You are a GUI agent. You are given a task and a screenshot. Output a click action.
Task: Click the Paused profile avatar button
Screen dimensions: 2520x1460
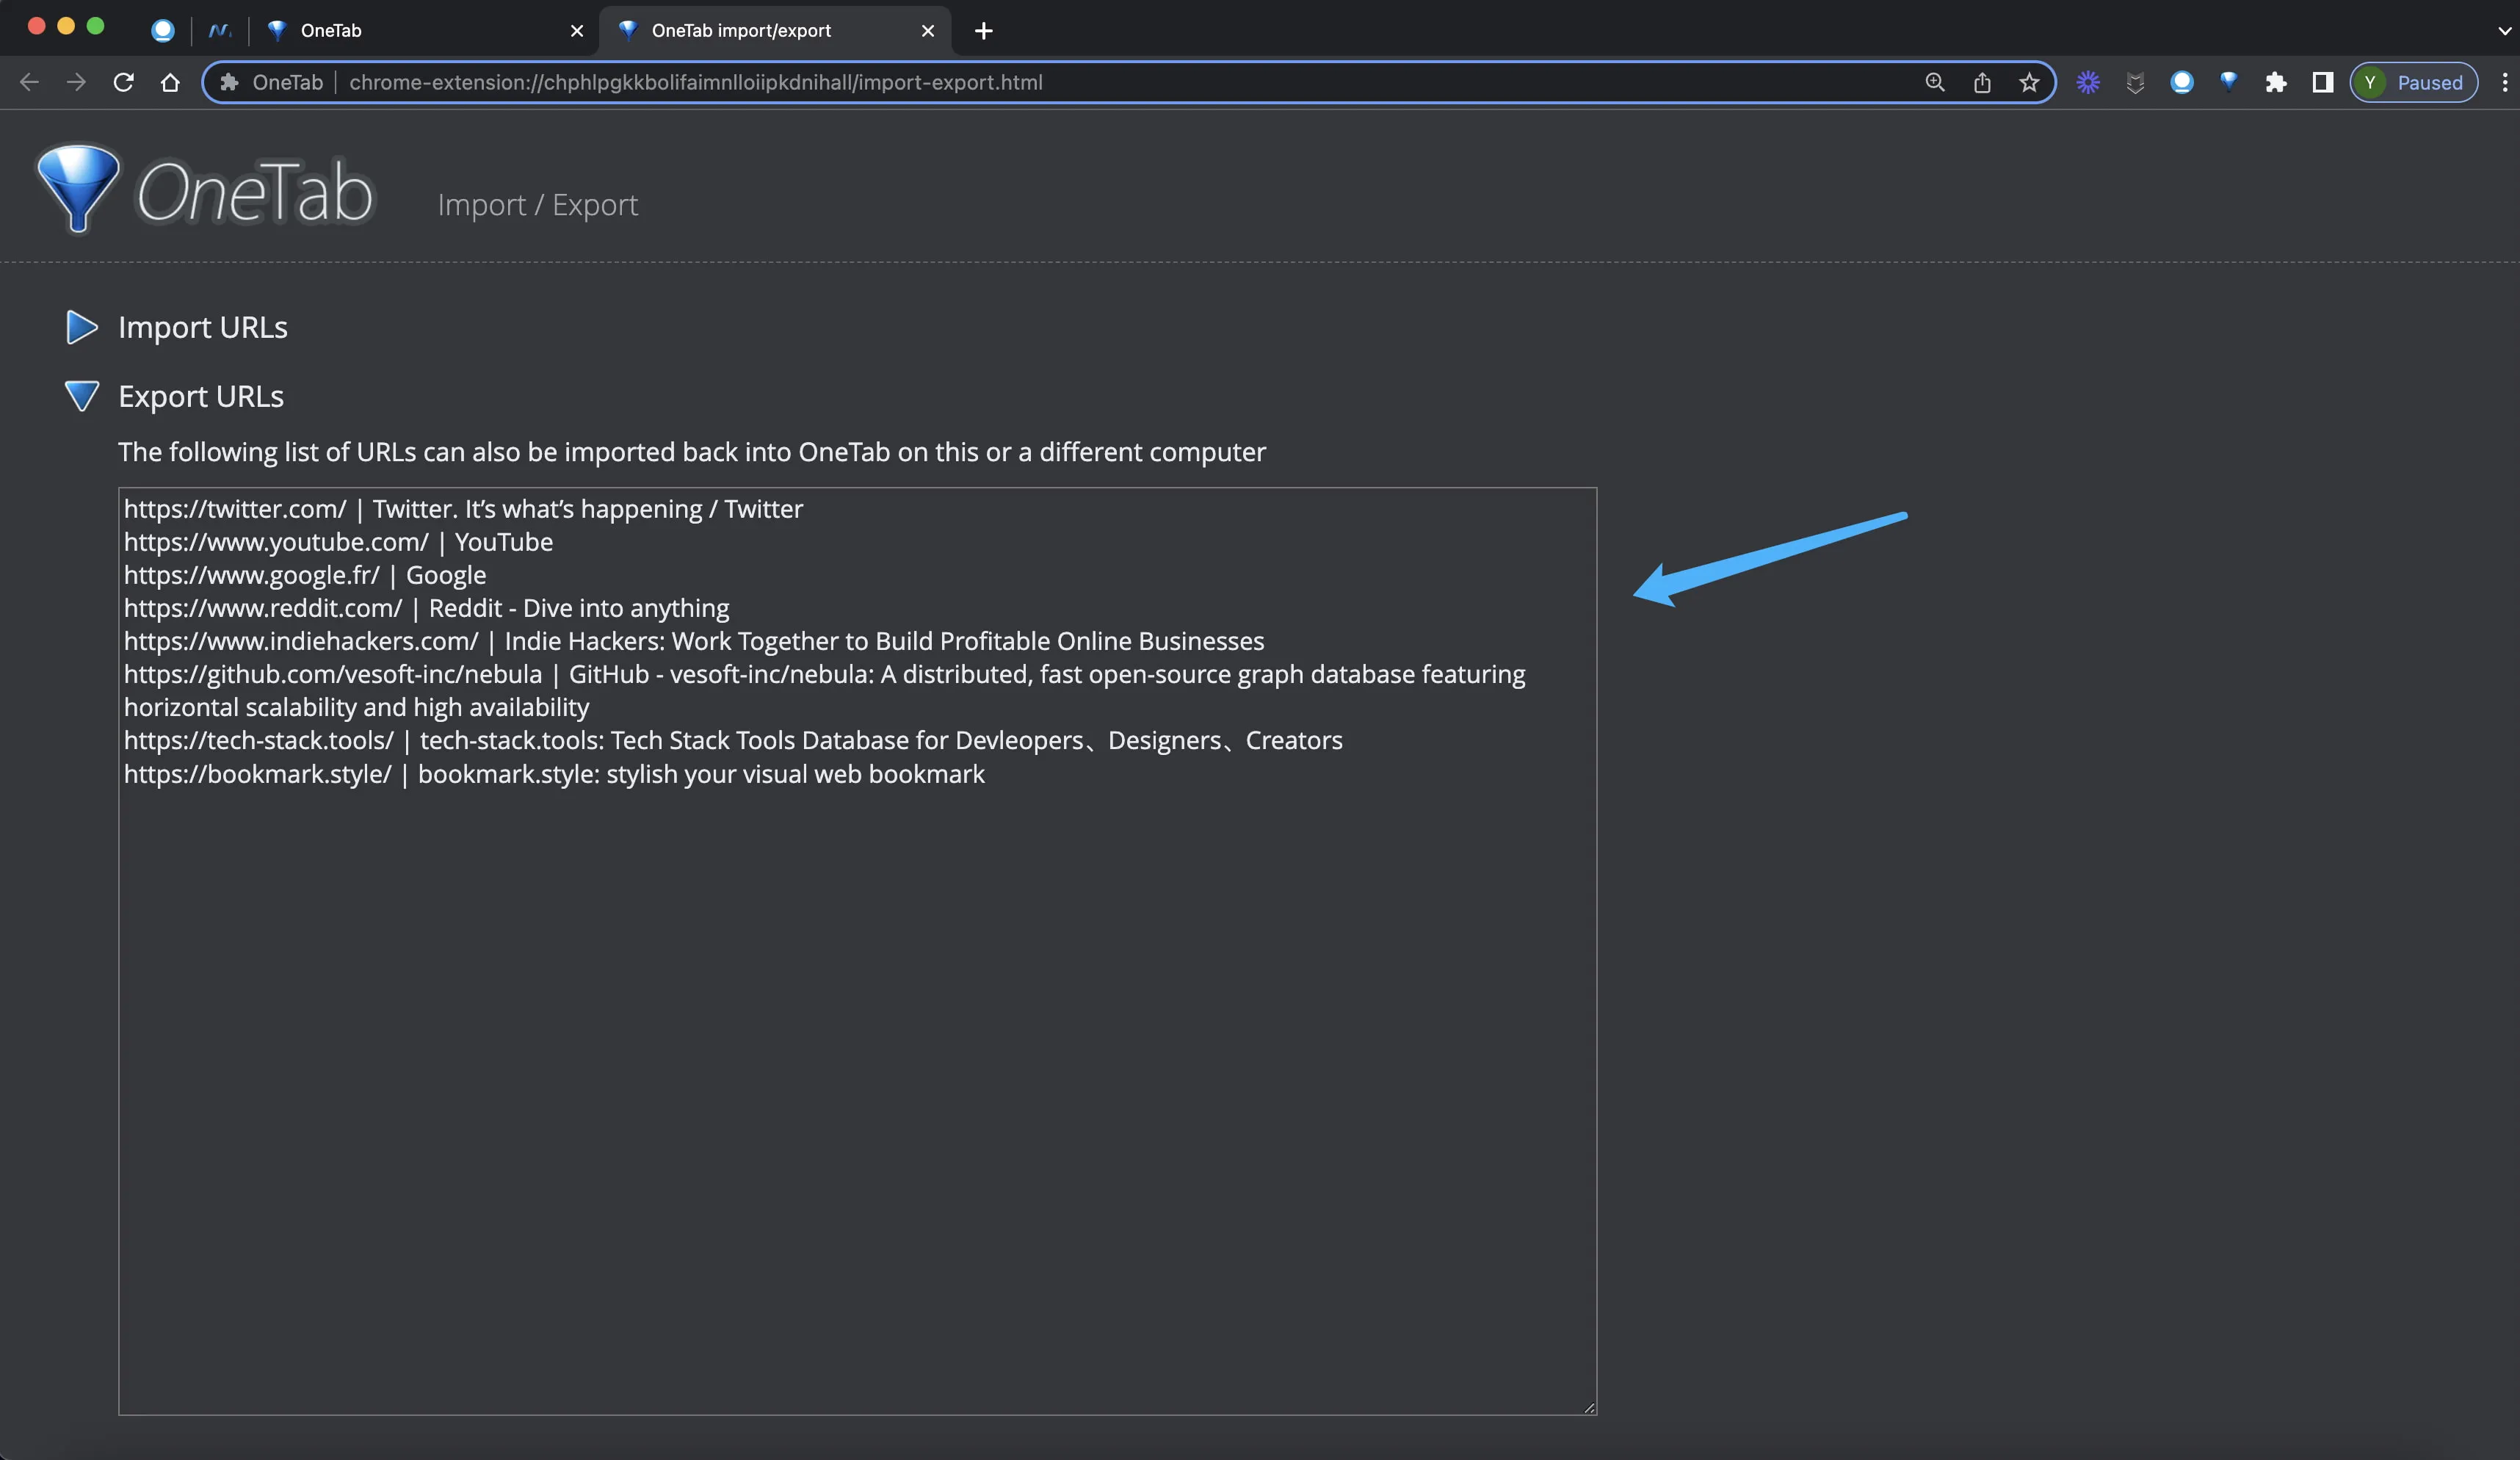(2413, 83)
